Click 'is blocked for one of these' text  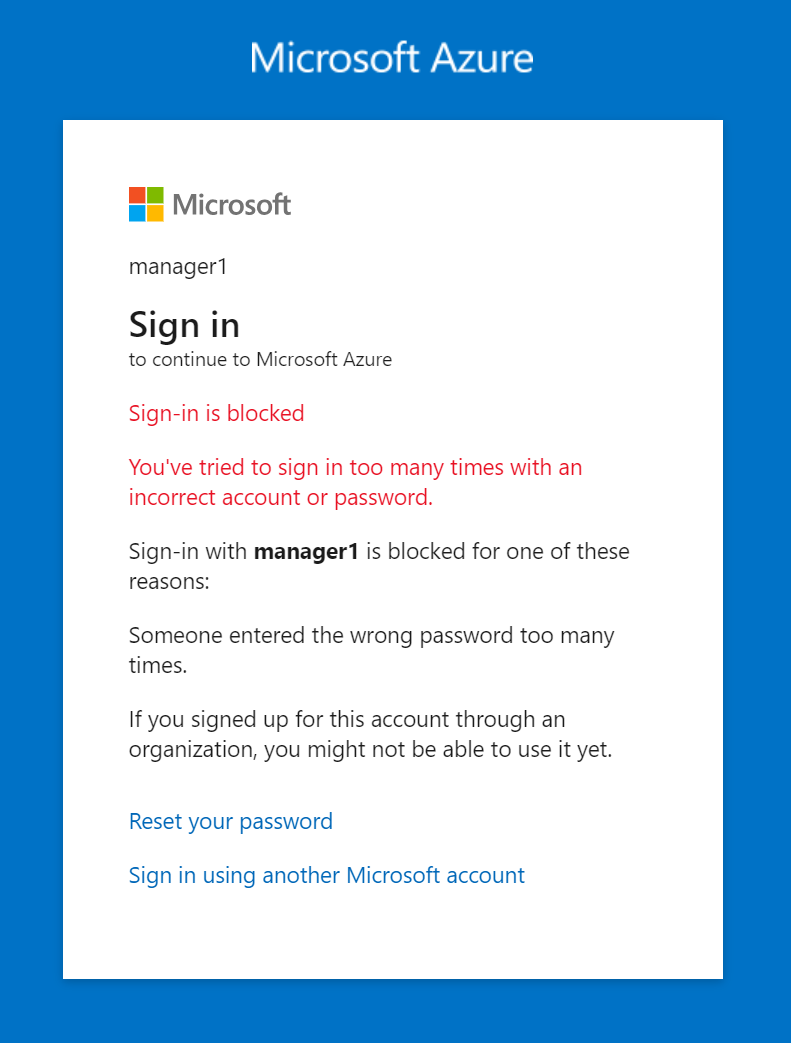click(498, 551)
